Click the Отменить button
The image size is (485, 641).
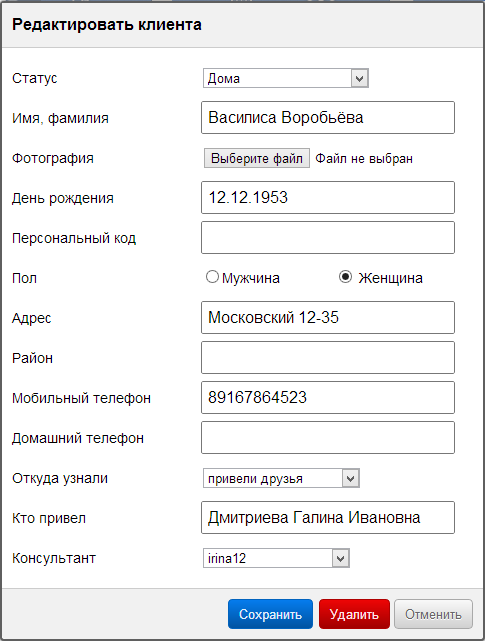coord(433,614)
